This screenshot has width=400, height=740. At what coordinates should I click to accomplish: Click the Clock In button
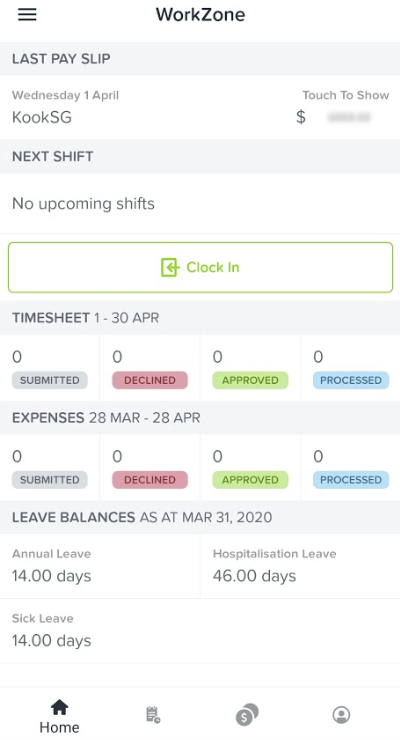tap(200, 267)
